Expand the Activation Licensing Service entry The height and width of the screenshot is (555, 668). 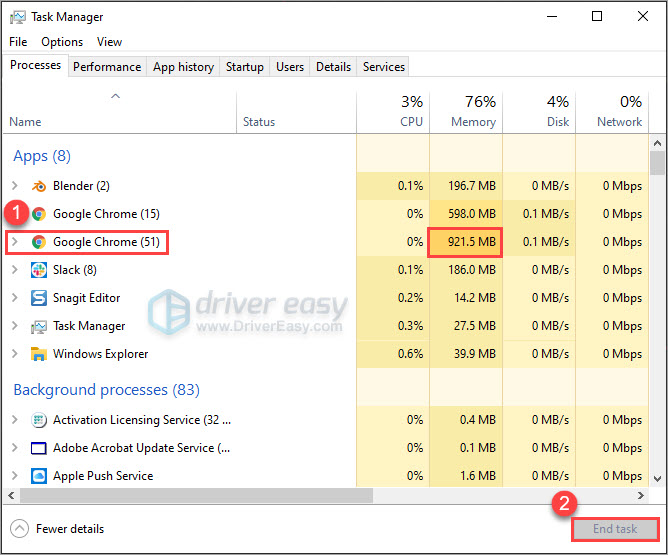(x=15, y=420)
